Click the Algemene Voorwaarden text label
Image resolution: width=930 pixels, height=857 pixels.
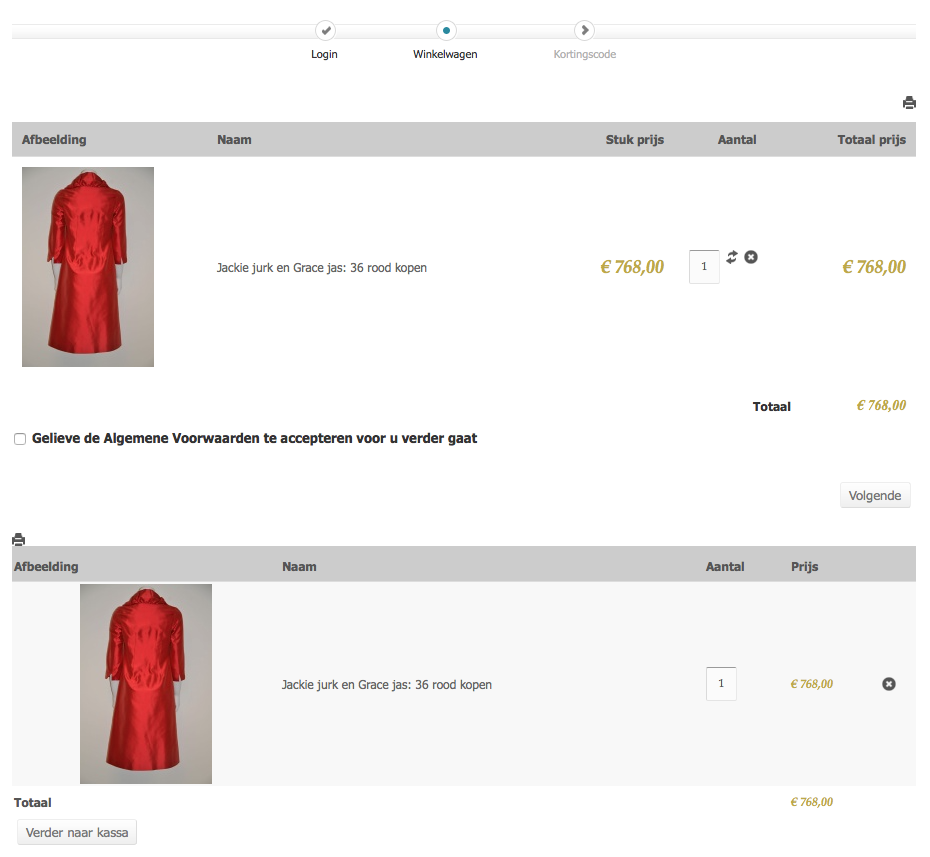(x=254, y=438)
